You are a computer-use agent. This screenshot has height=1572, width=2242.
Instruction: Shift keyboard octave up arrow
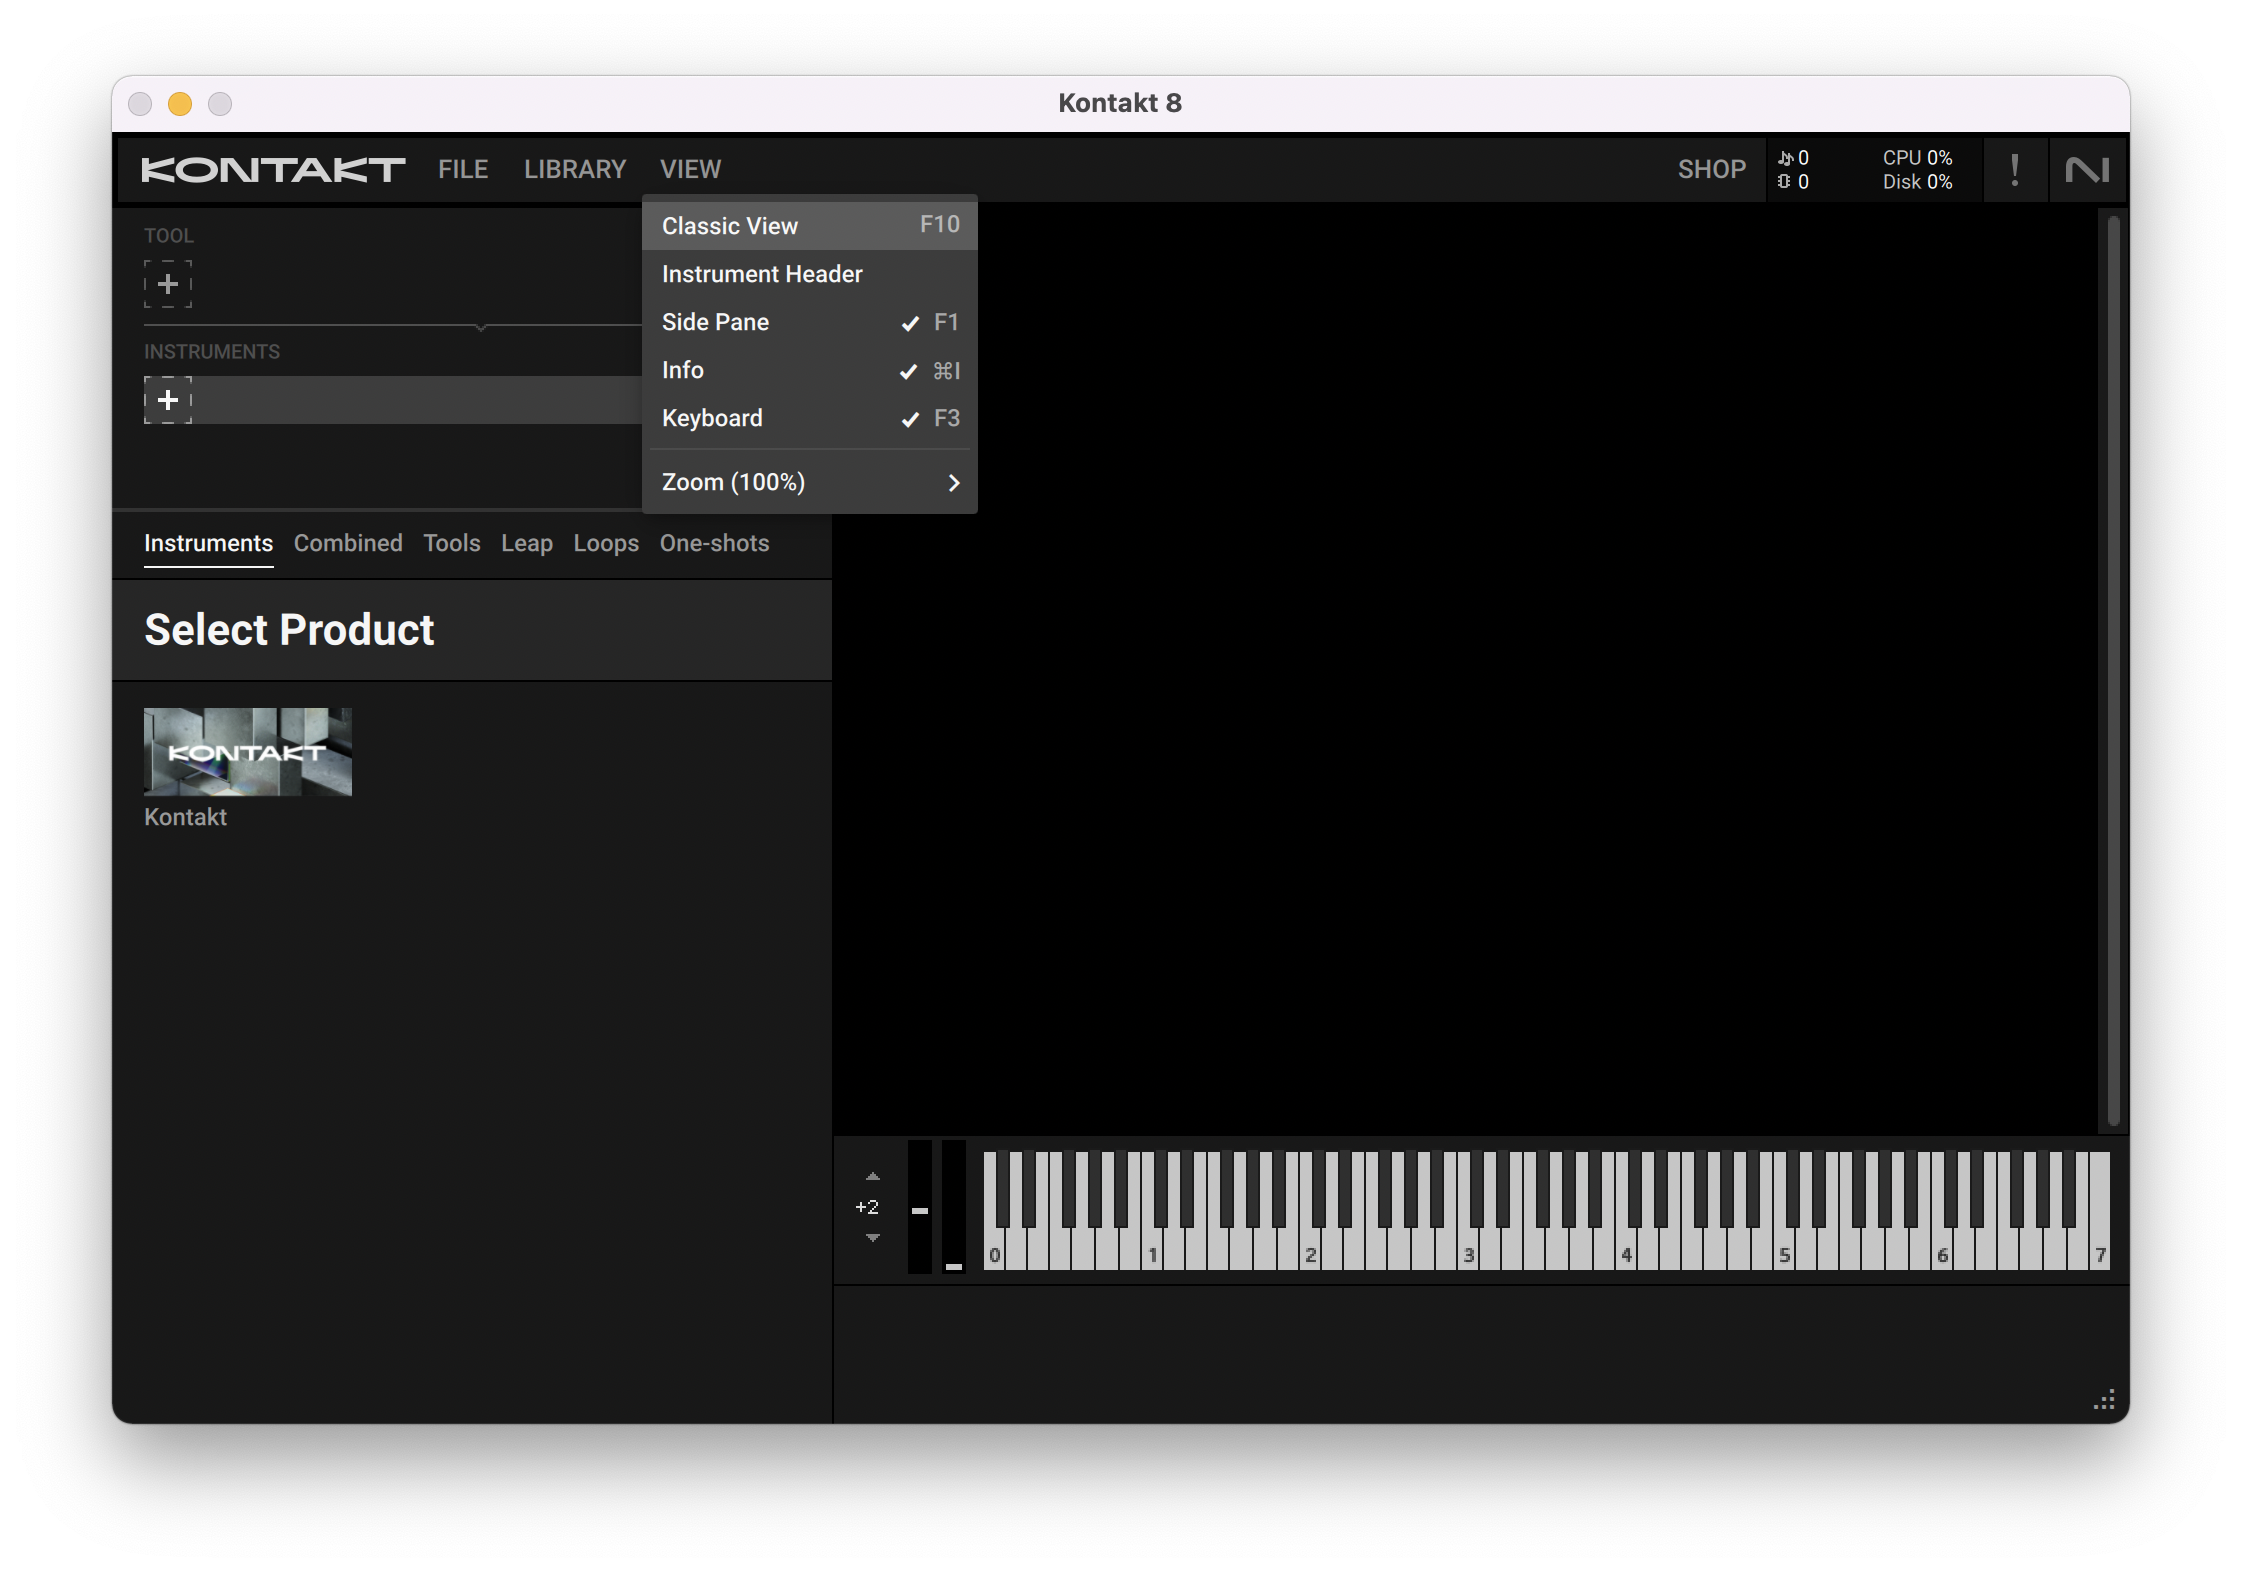[873, 1177]
